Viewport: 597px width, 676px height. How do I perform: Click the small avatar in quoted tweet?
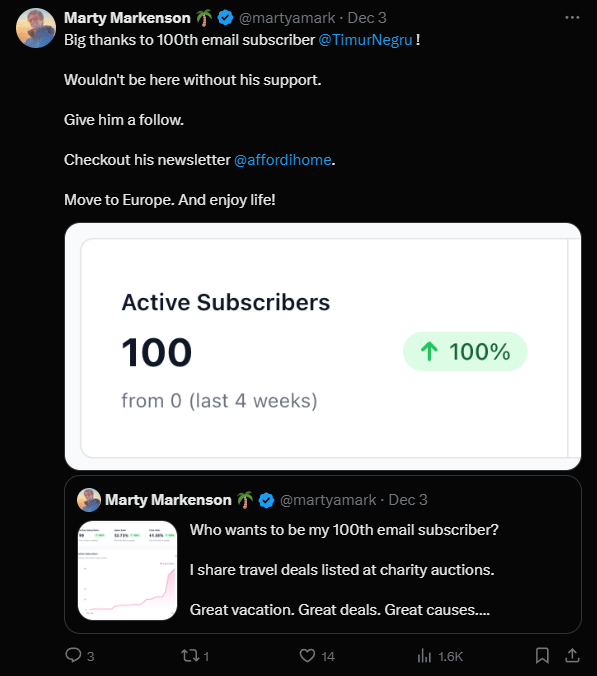pos(89,500)
